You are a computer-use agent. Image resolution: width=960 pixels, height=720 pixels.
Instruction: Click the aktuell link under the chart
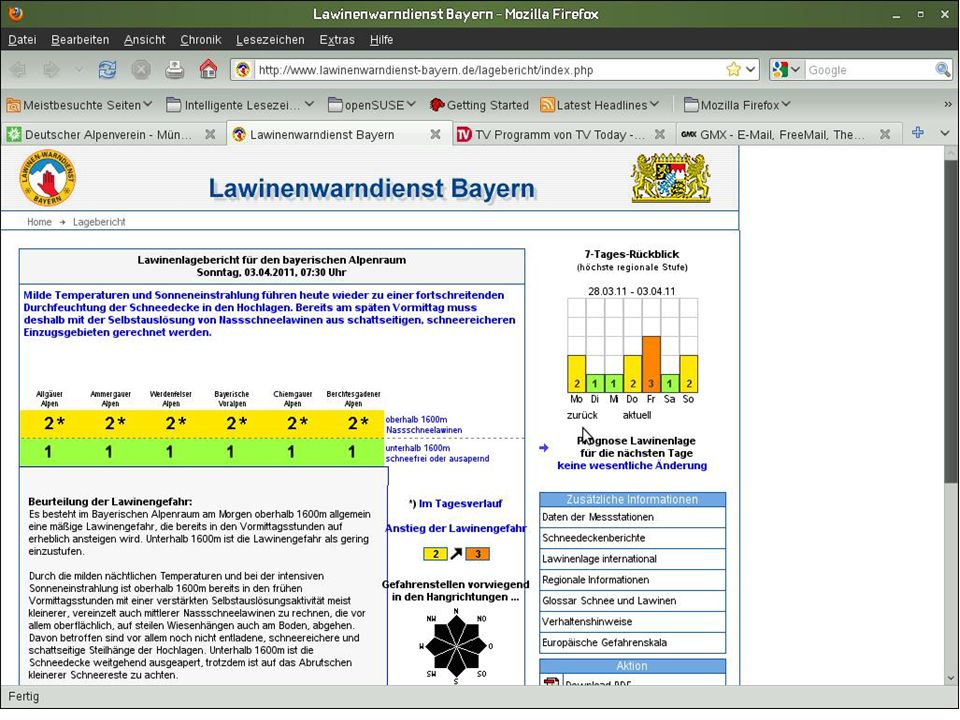point(637,415)
